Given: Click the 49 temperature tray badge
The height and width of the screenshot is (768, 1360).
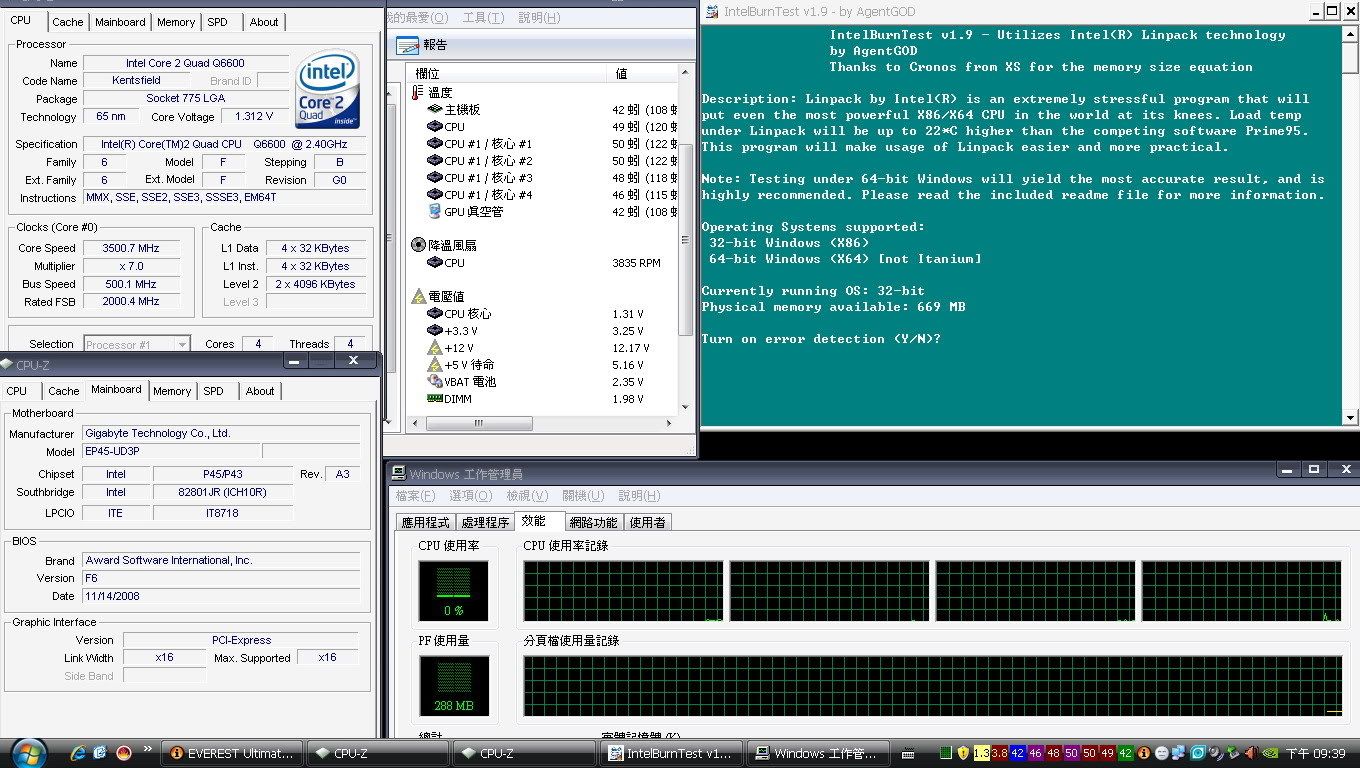Looking at the screenshot, I should 1107,753.
